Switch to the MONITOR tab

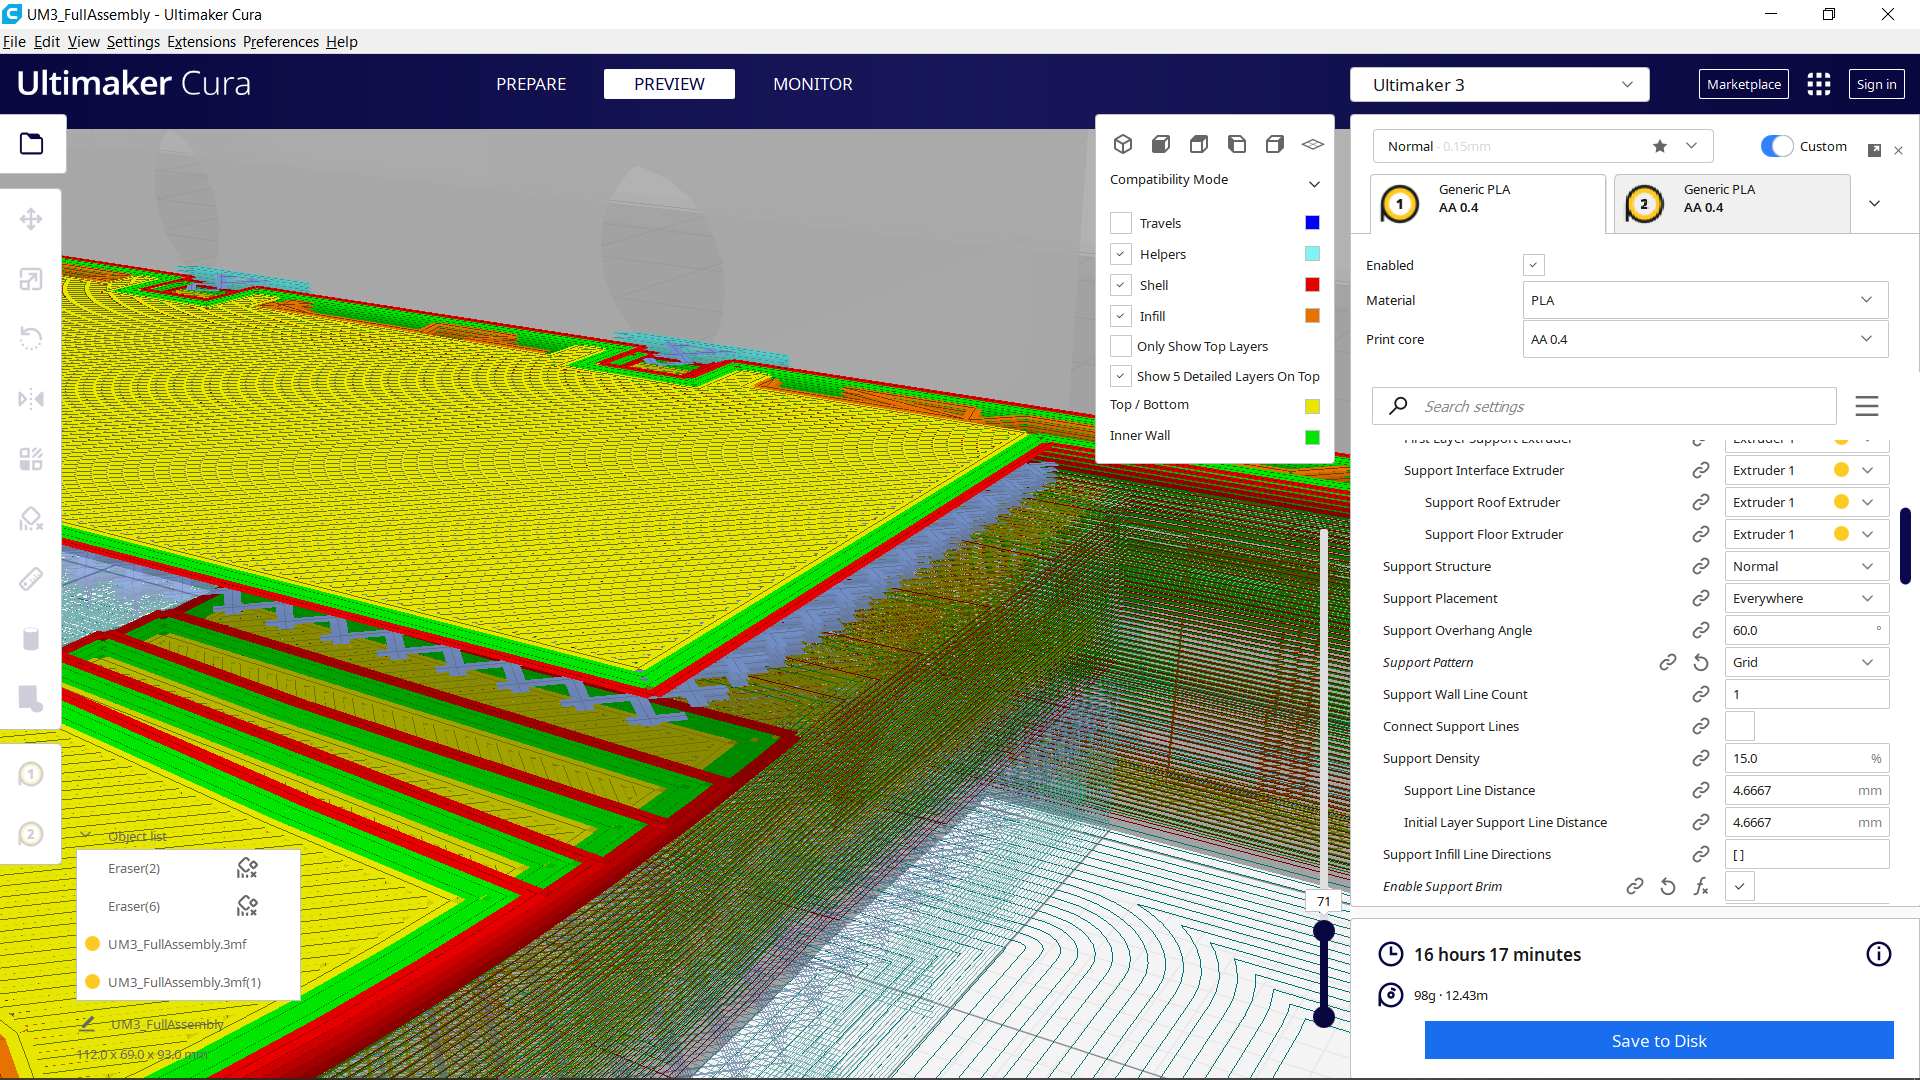812,84
